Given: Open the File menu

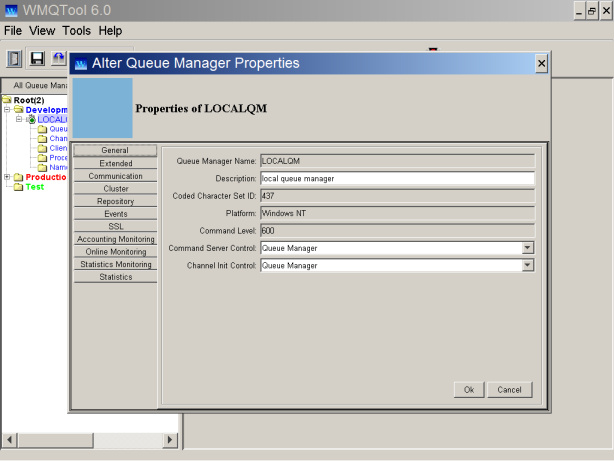Looking at the screenshot, I should tap(13, 31).
